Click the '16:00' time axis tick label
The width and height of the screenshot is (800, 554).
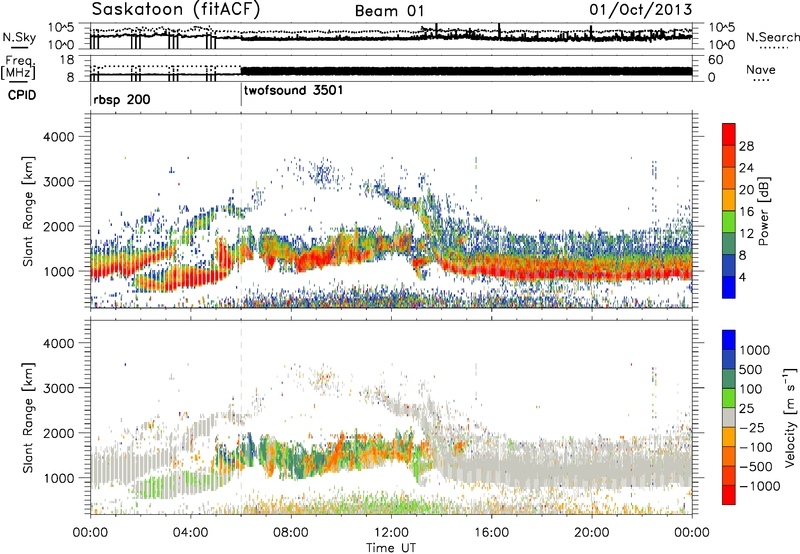[491, 533]
